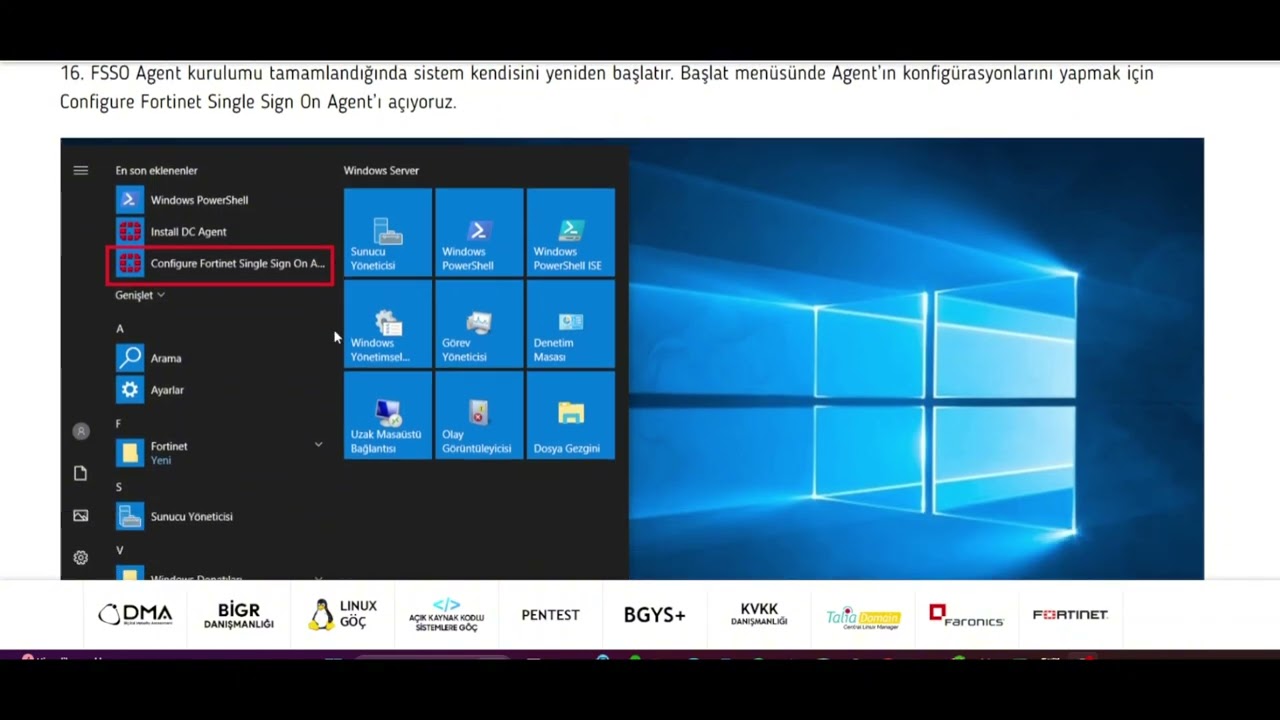Open the Görev Yöneticisi tile
The width and height of the screenshot is (1280, 720).
[x=479, y=324]
